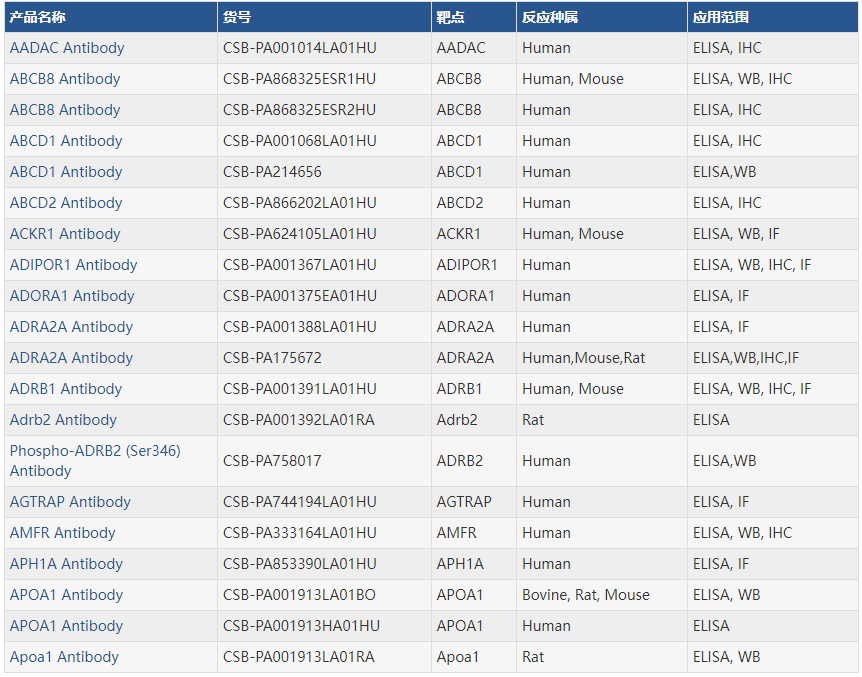Select the APH1A Antibody link
The image size is (862, 677).
pyautogui.click(x=66, y=564)
